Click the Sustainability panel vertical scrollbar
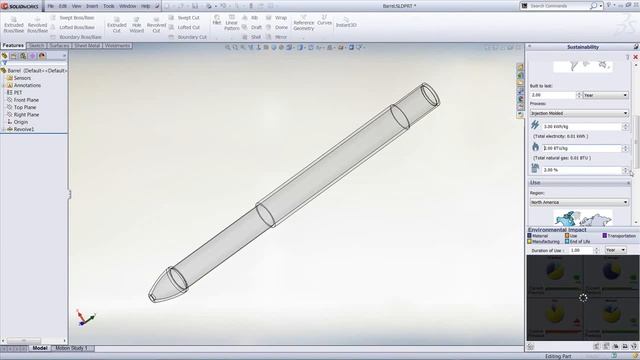This screenshot has width=640, height=360. pos(636,143)
